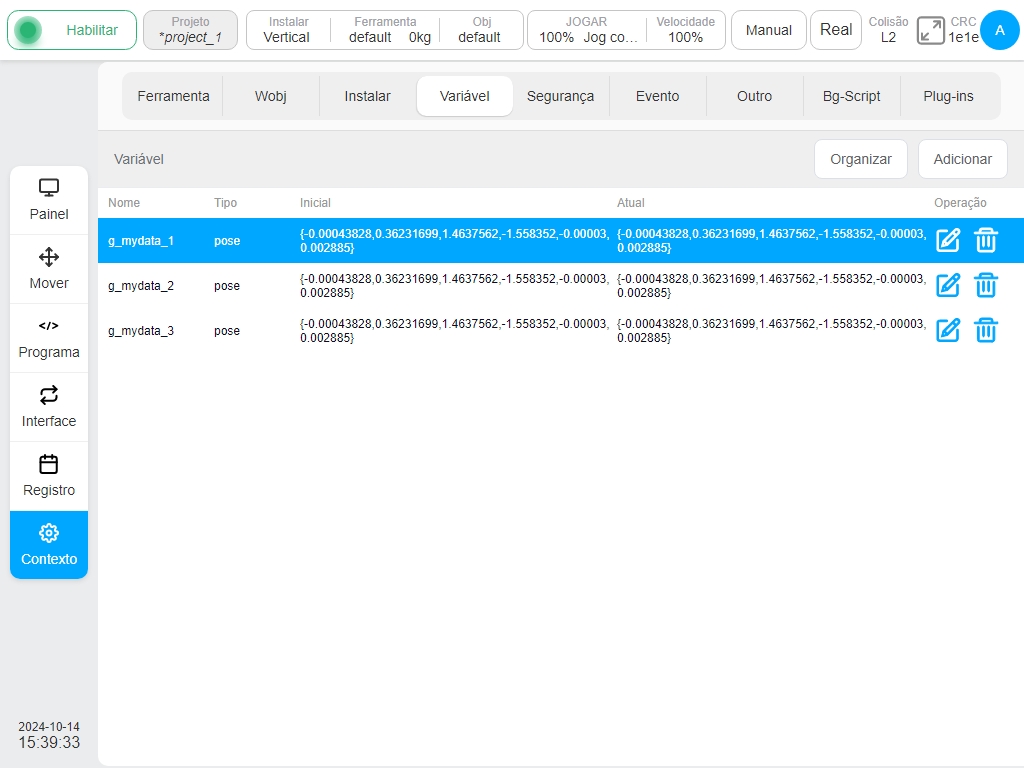Click the CRC 1e1e indicator
Image resolution: width=1024 pixels, height=768 pixels.
coord(963,30)
